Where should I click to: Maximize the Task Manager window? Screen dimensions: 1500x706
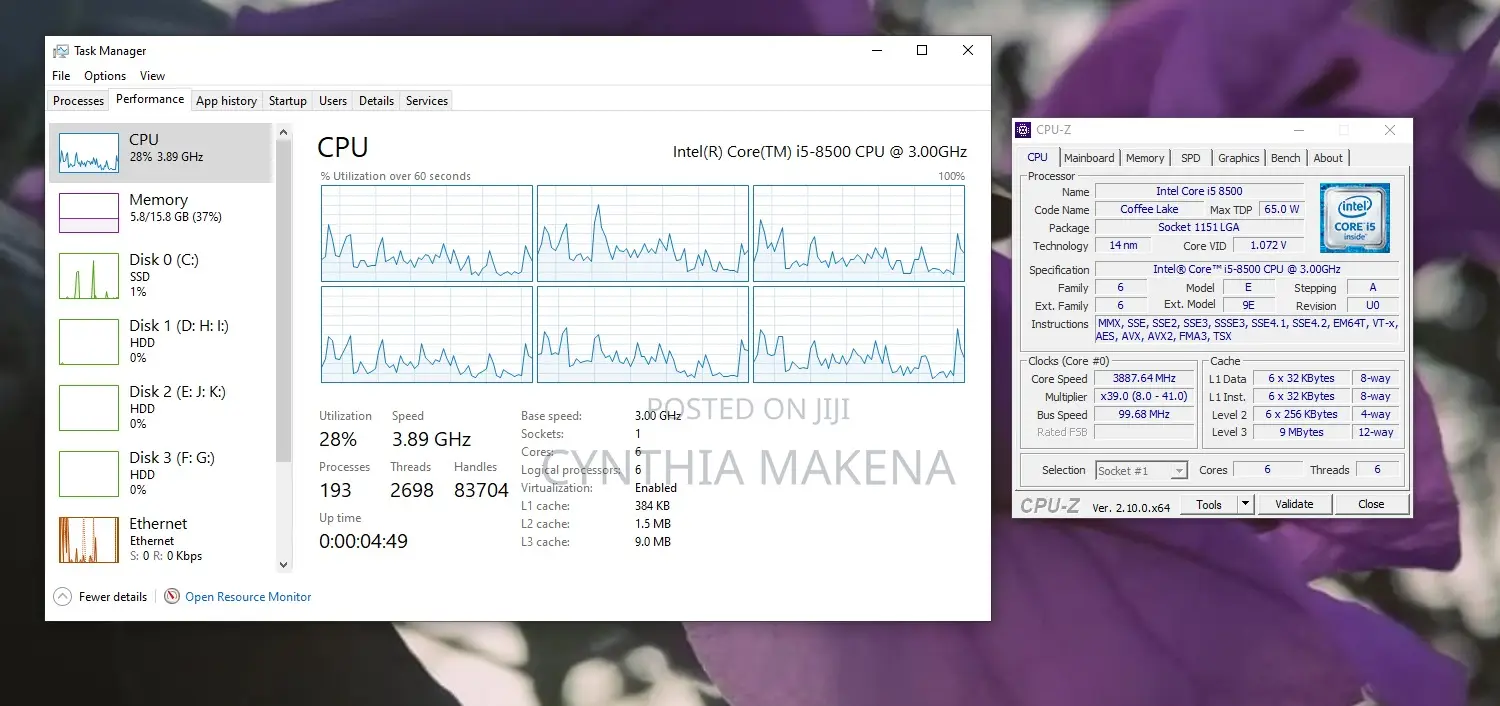click(x=922, y=50)
